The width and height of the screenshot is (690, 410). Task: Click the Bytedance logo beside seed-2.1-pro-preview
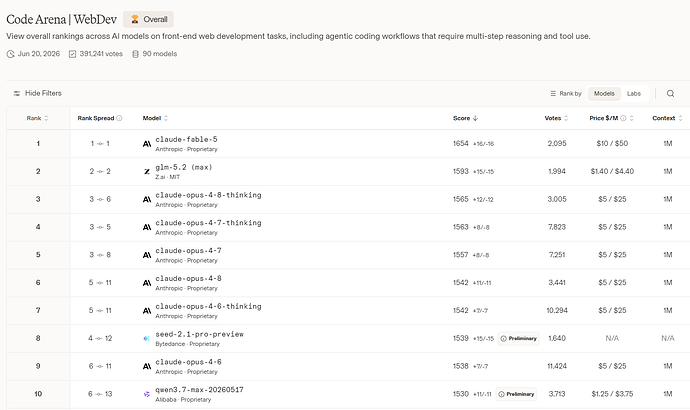click(x=147, y=338)
